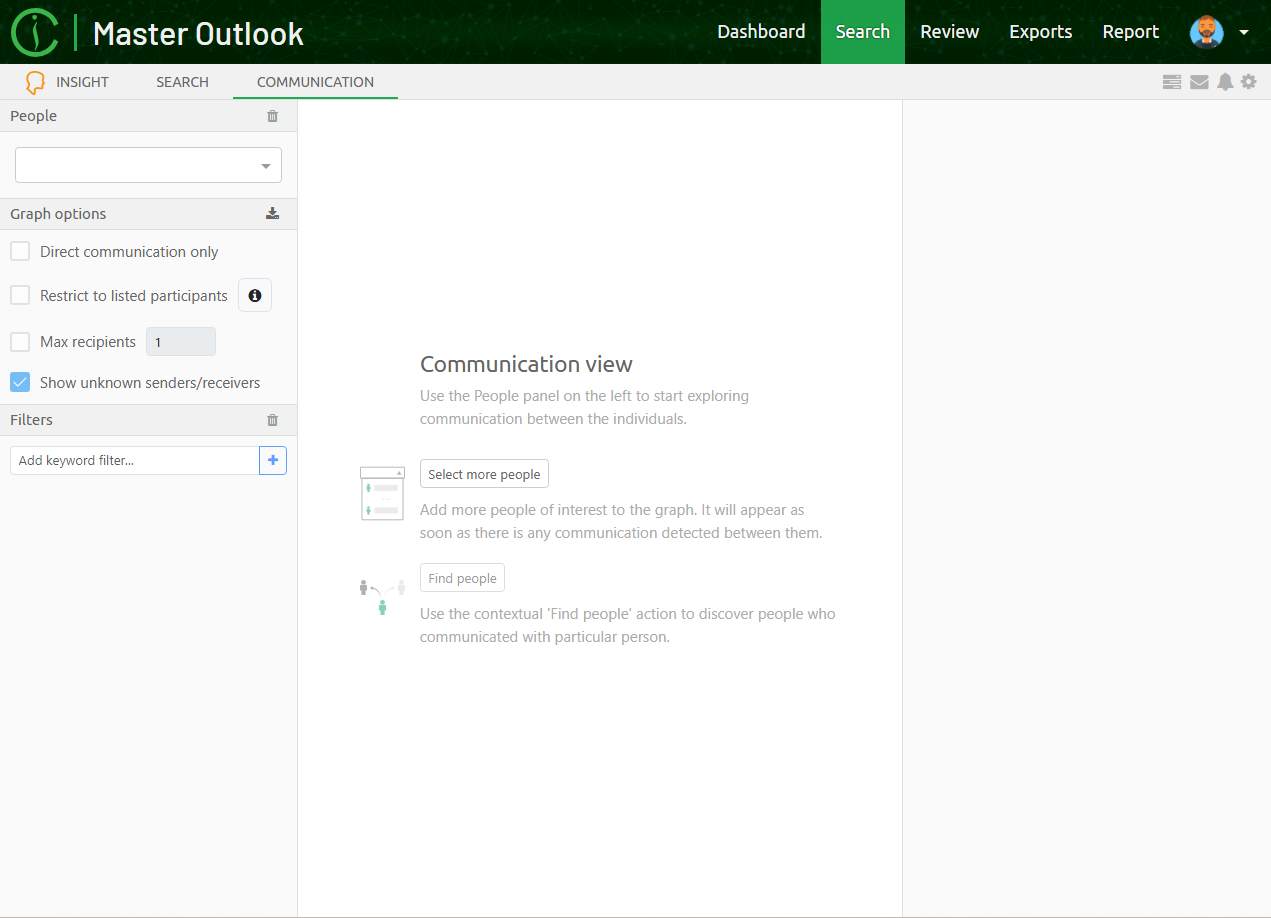Clear Filters with the trash icon
This screenshot has width=1271, height=918.
coord(272,420)
